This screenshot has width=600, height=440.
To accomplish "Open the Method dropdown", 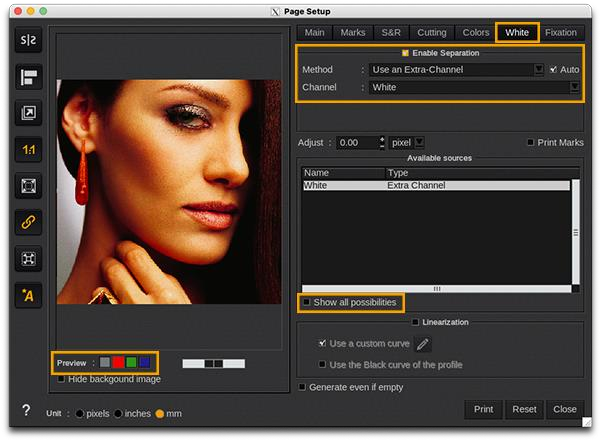I will (538, 70).
